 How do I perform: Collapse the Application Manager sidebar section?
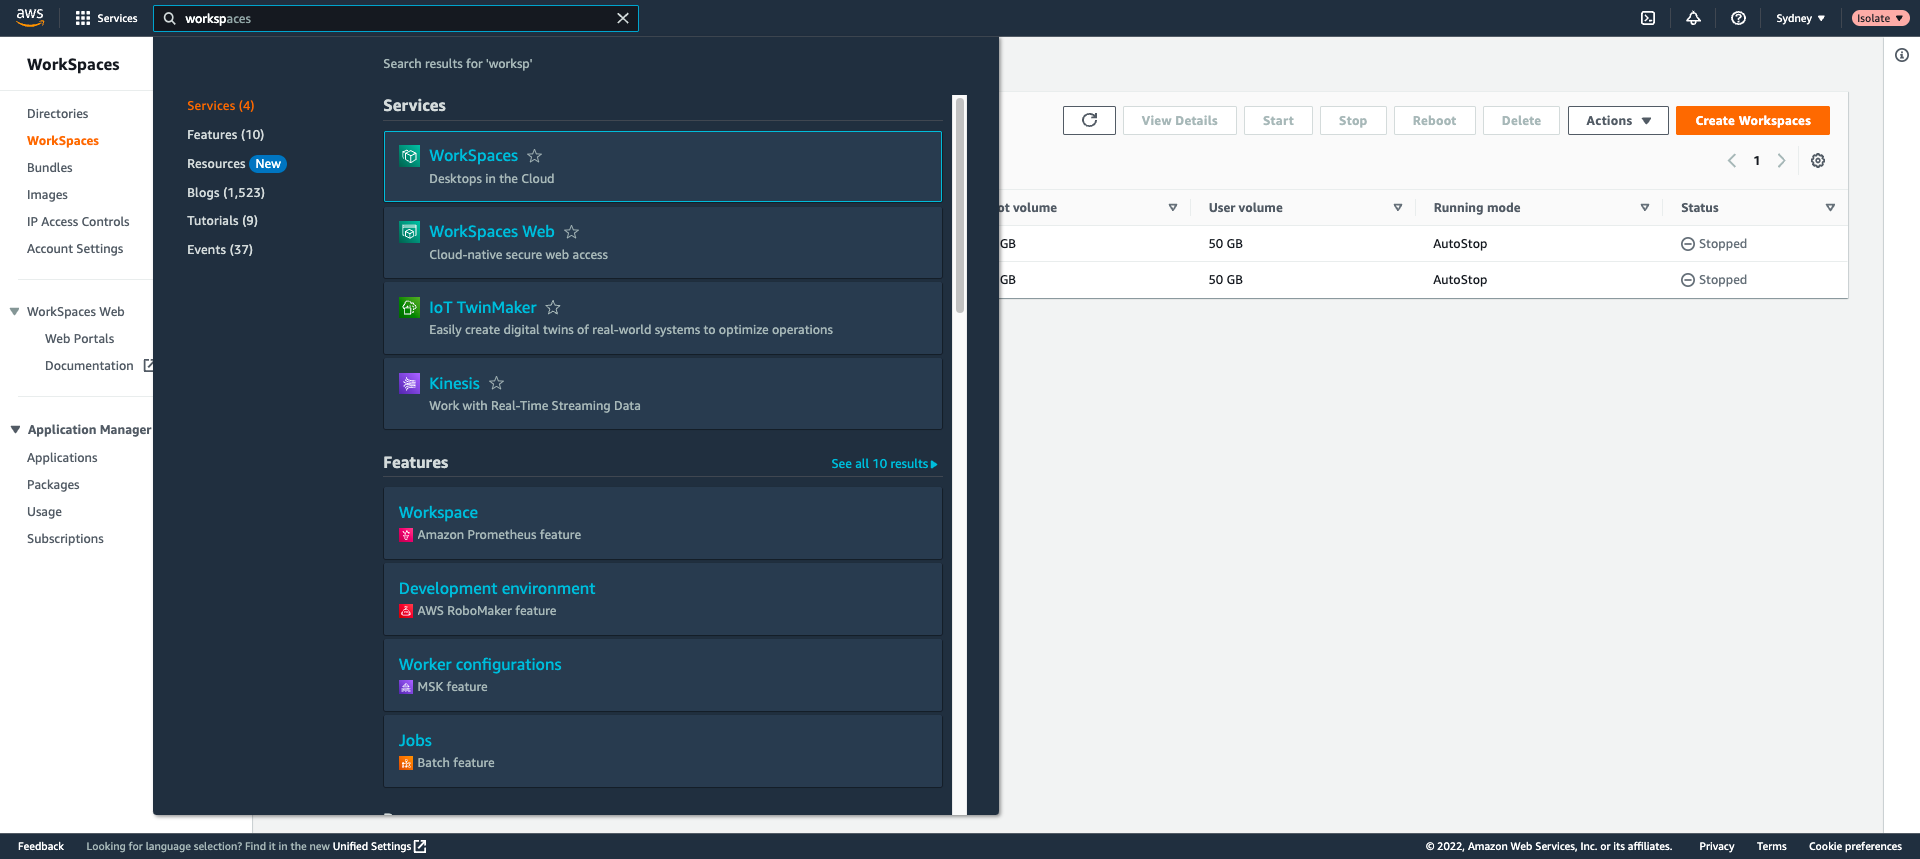15,430
